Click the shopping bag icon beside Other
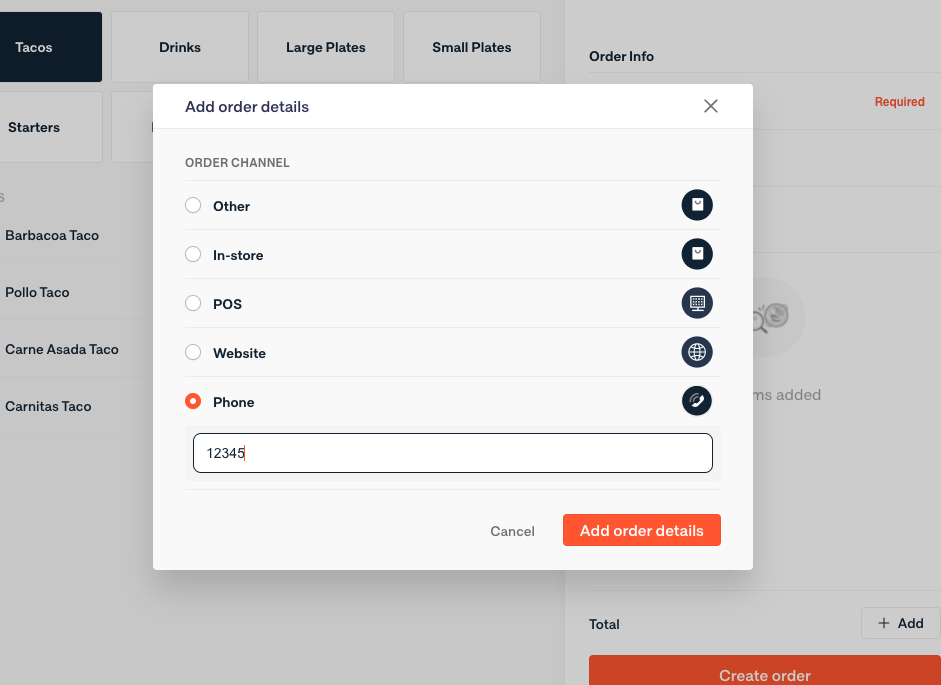Viewport: 941px width, 685px height. pyautogui.click(x=697, y=205)
